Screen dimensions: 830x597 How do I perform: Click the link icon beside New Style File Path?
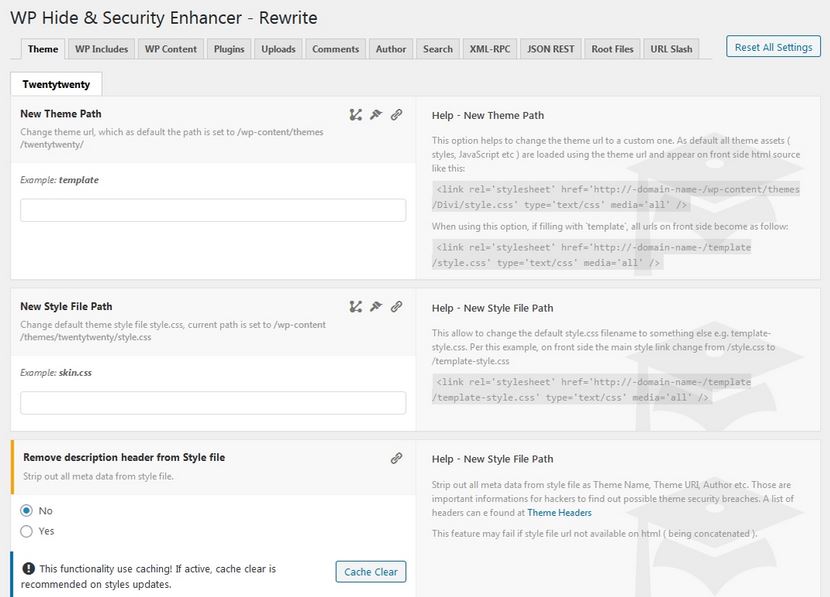coord(396,306)
